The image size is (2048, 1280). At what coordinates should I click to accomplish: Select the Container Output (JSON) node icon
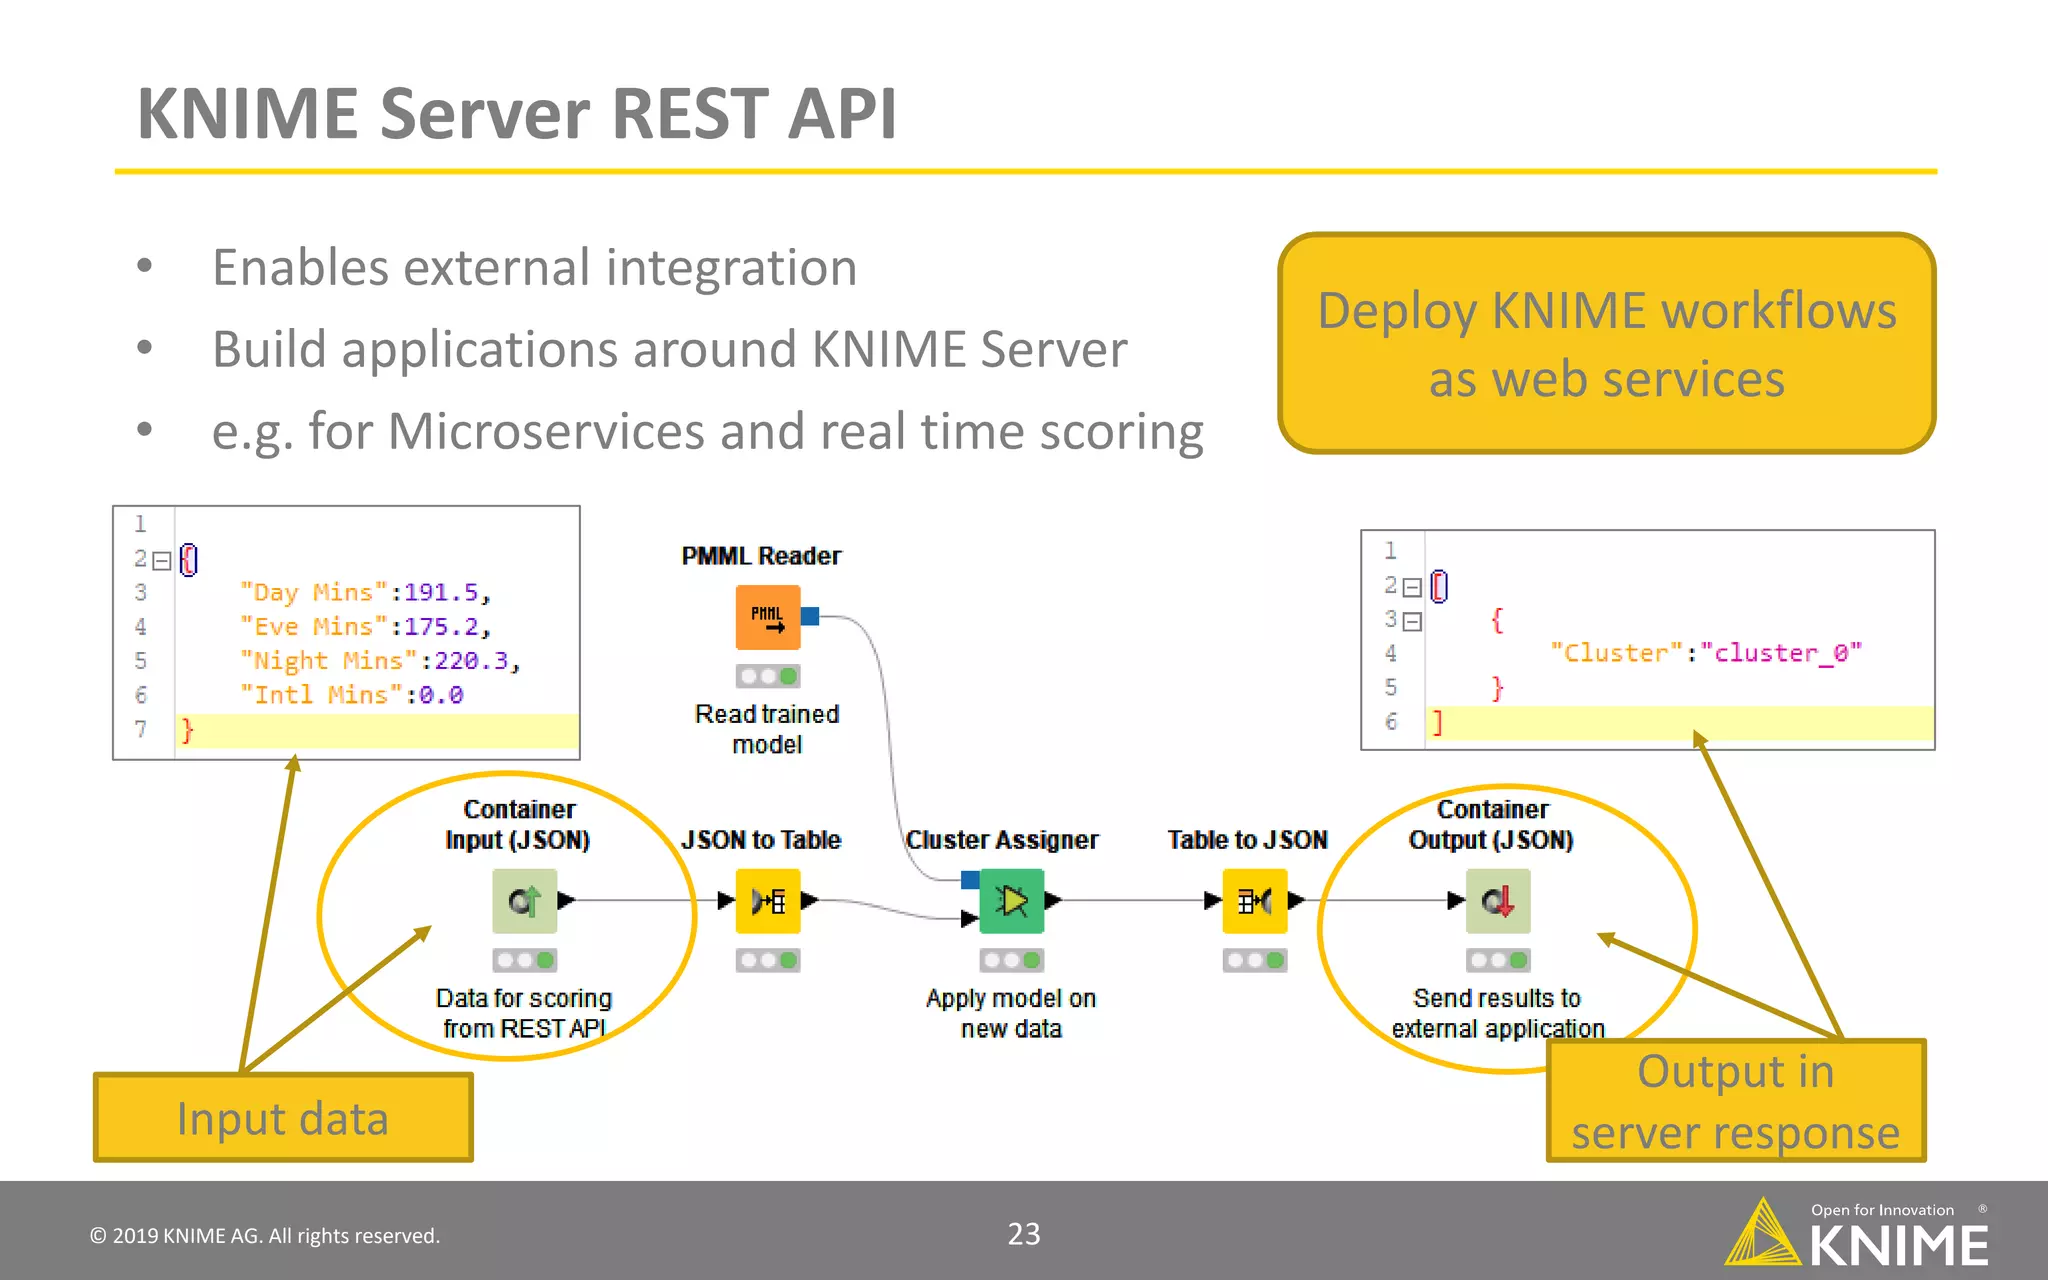coord(1498,901)
